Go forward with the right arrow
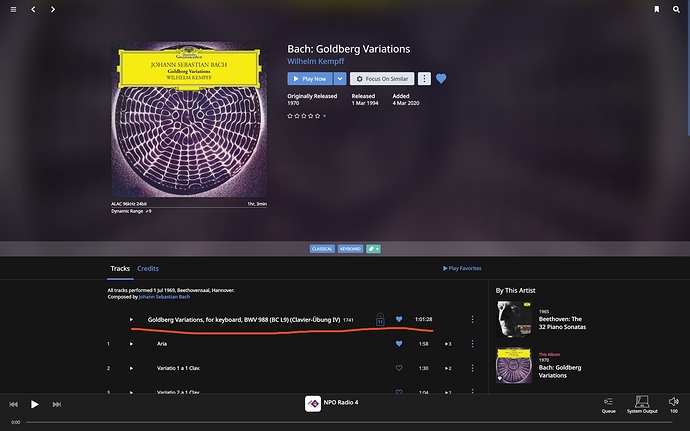690x431 pixels. tap(53, 9)
